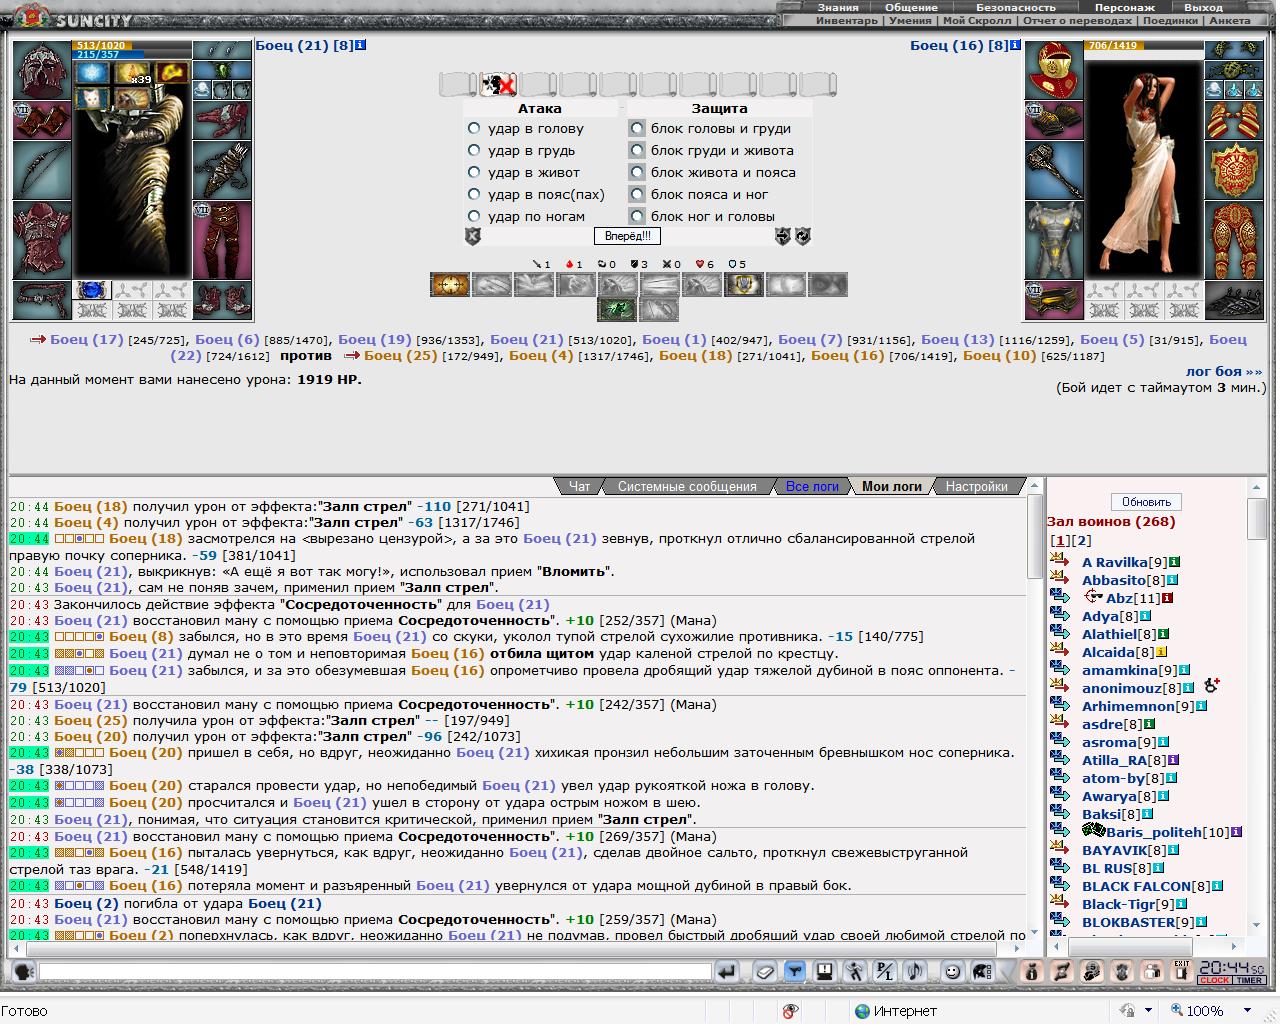Inspect opponent's red round shield slot
Screen dimensions: 1280x1024
pos(1233,170)
